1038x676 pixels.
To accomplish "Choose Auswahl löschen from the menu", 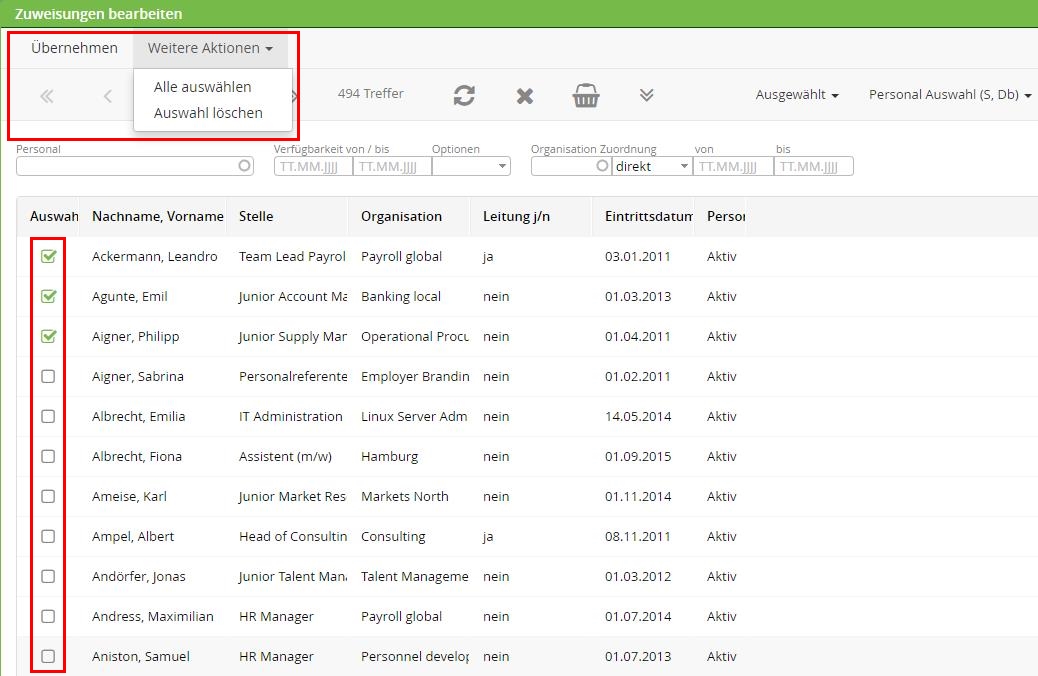I will coord(208,113).
